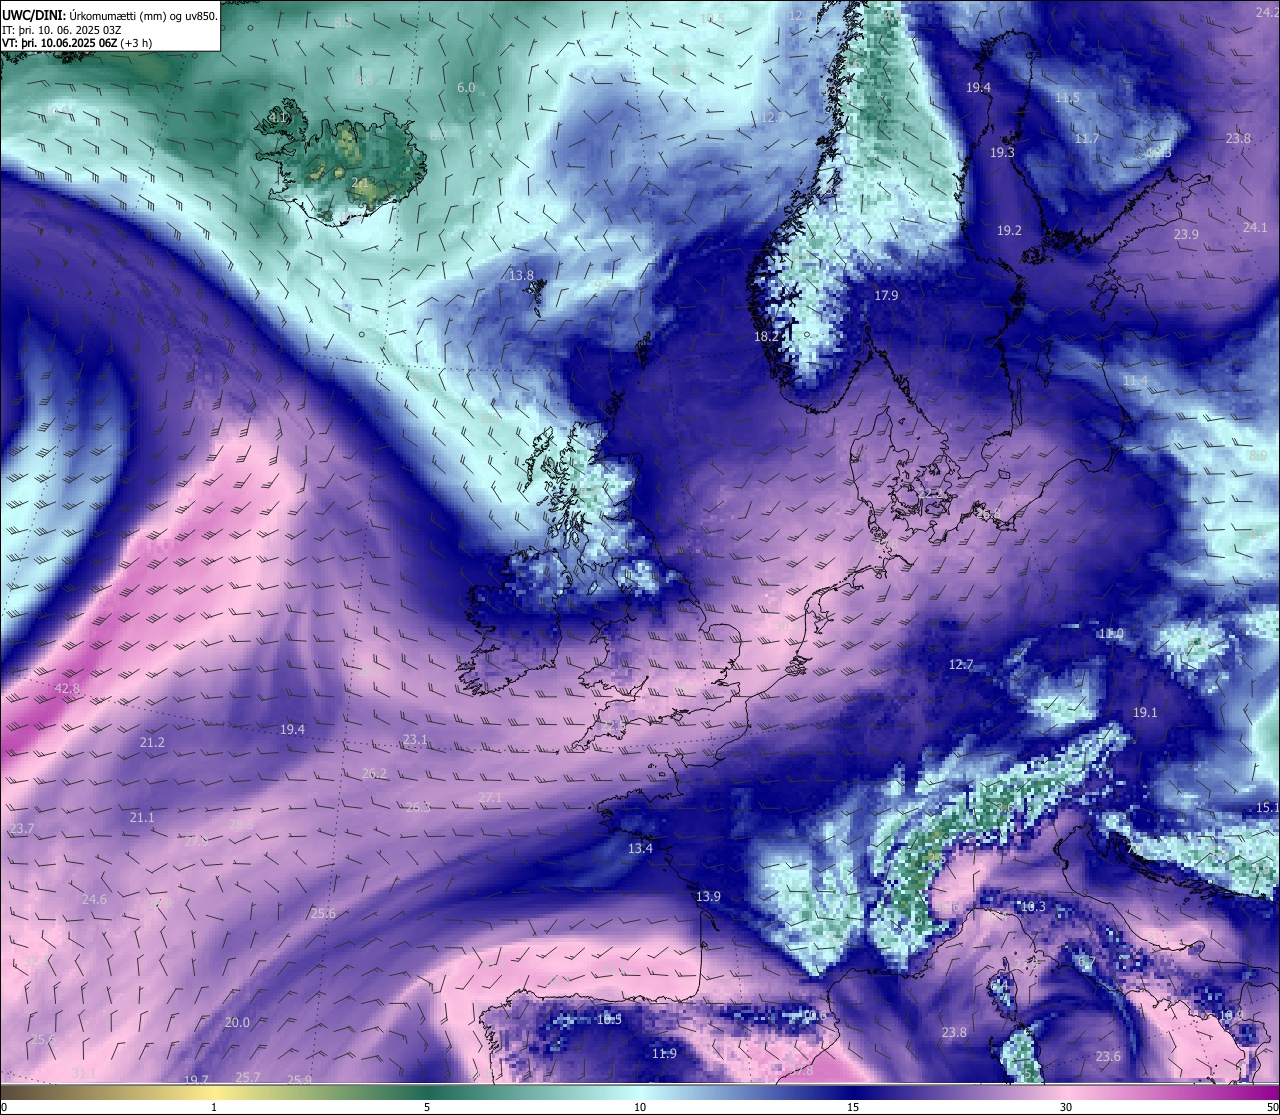Click the 27.1 map value
1280x1115 pixels.
(x=489, y=797)
